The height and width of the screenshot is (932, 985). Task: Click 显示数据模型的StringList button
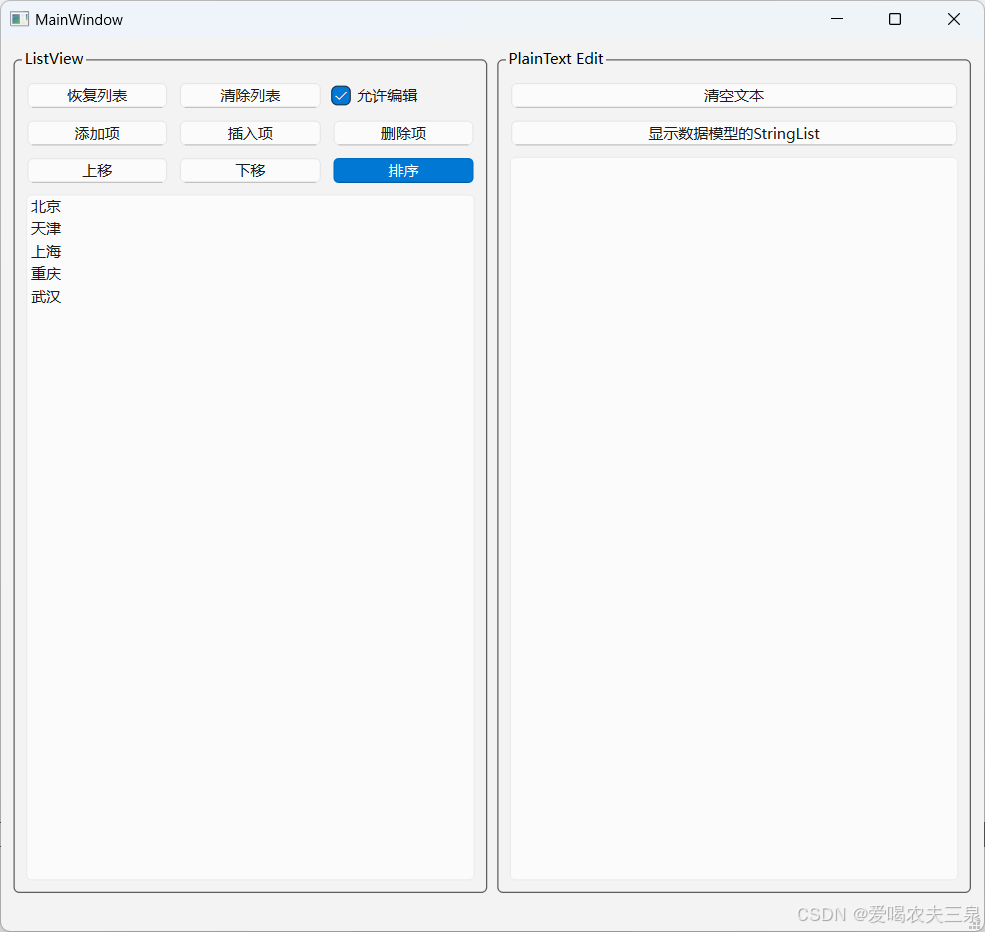734,133
